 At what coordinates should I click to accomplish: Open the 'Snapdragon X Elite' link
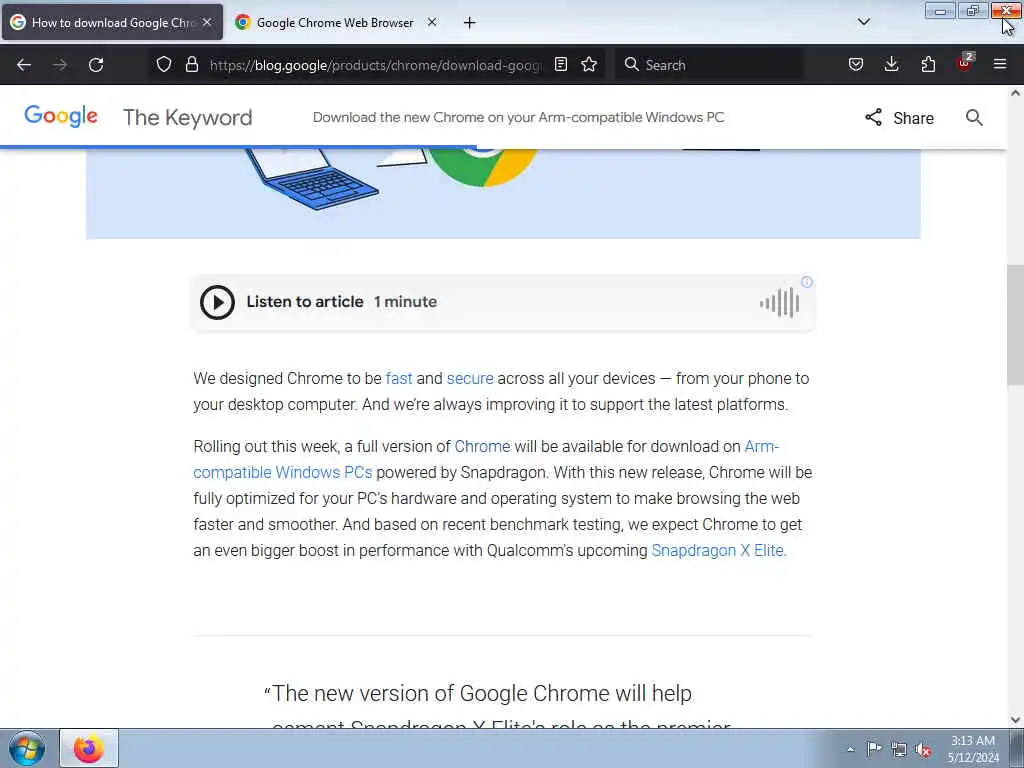[x=719, y=551]
